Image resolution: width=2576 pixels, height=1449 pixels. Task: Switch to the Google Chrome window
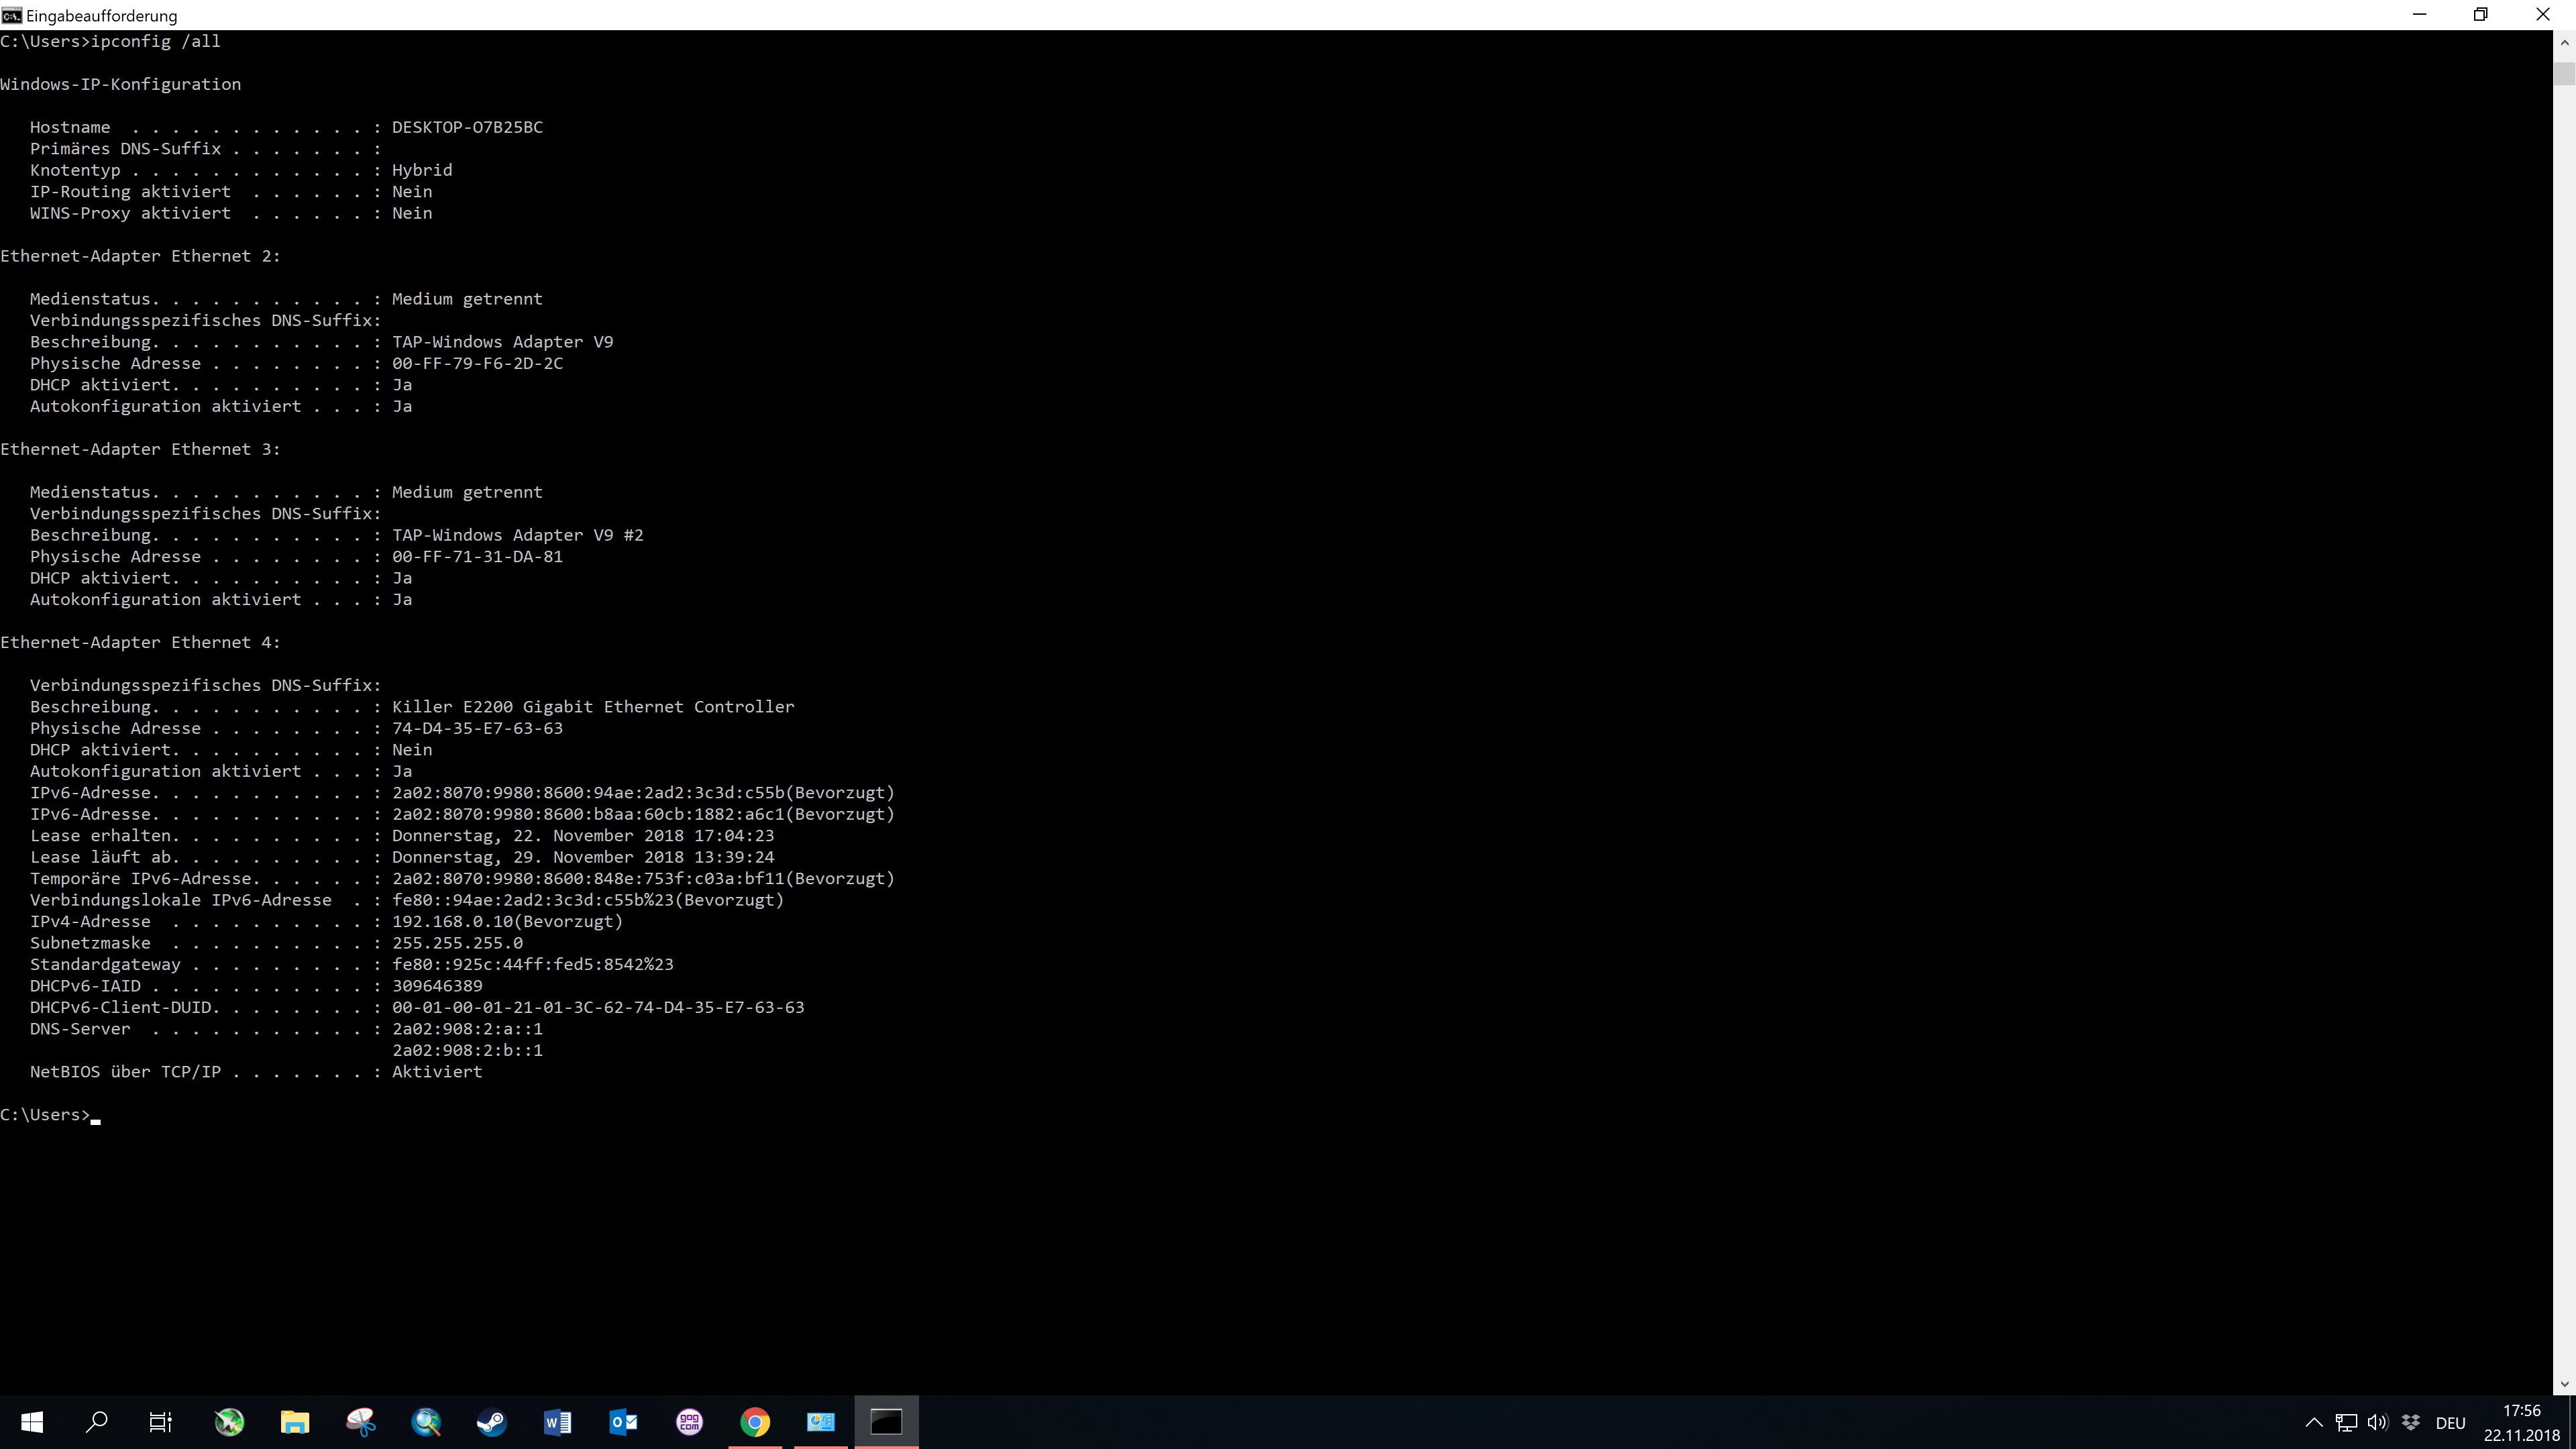[x=755, y=1422]
